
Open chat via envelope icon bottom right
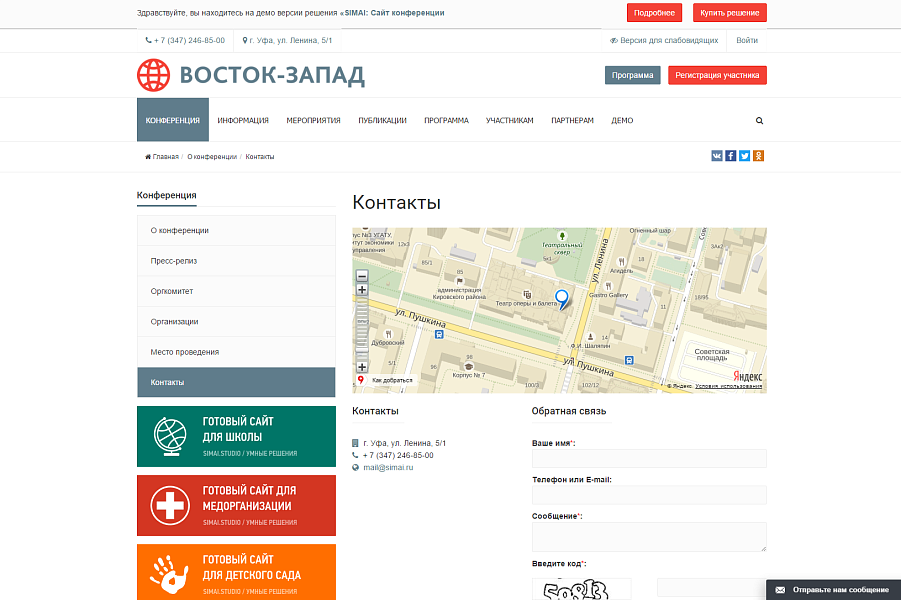pos(782,589)
